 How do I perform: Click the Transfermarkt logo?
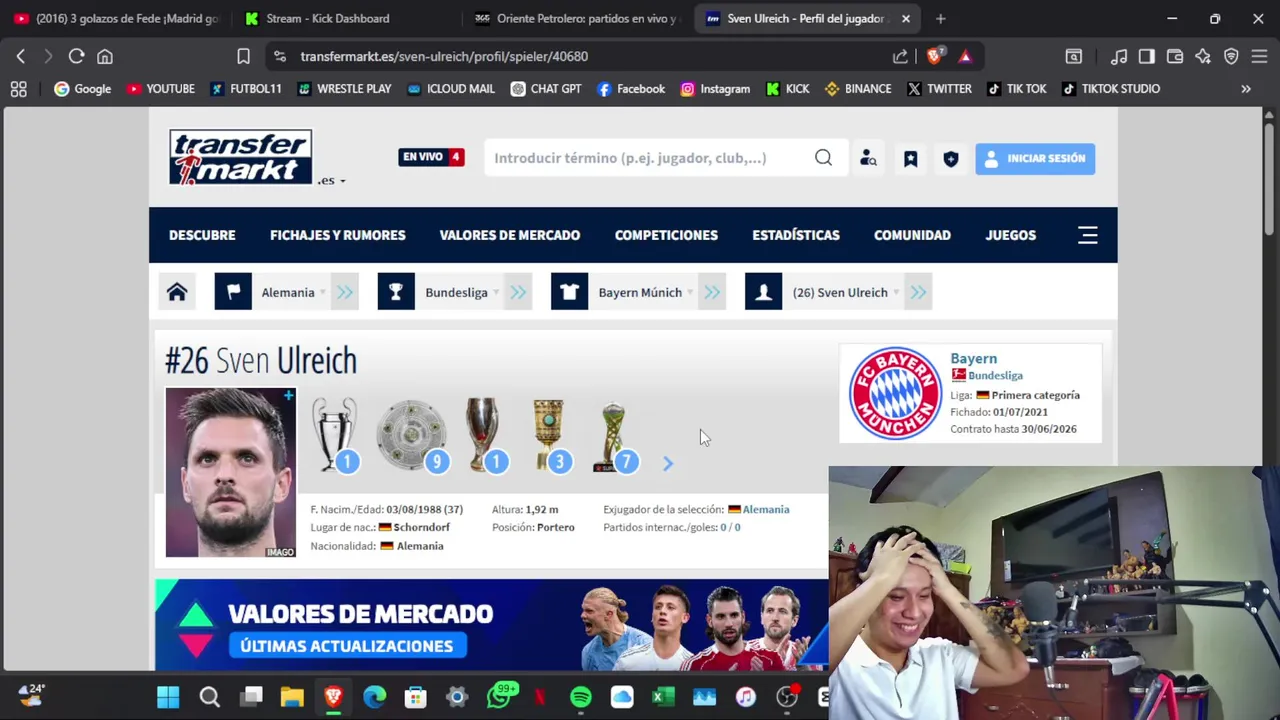pyautogui.click(x=240, y=157)
